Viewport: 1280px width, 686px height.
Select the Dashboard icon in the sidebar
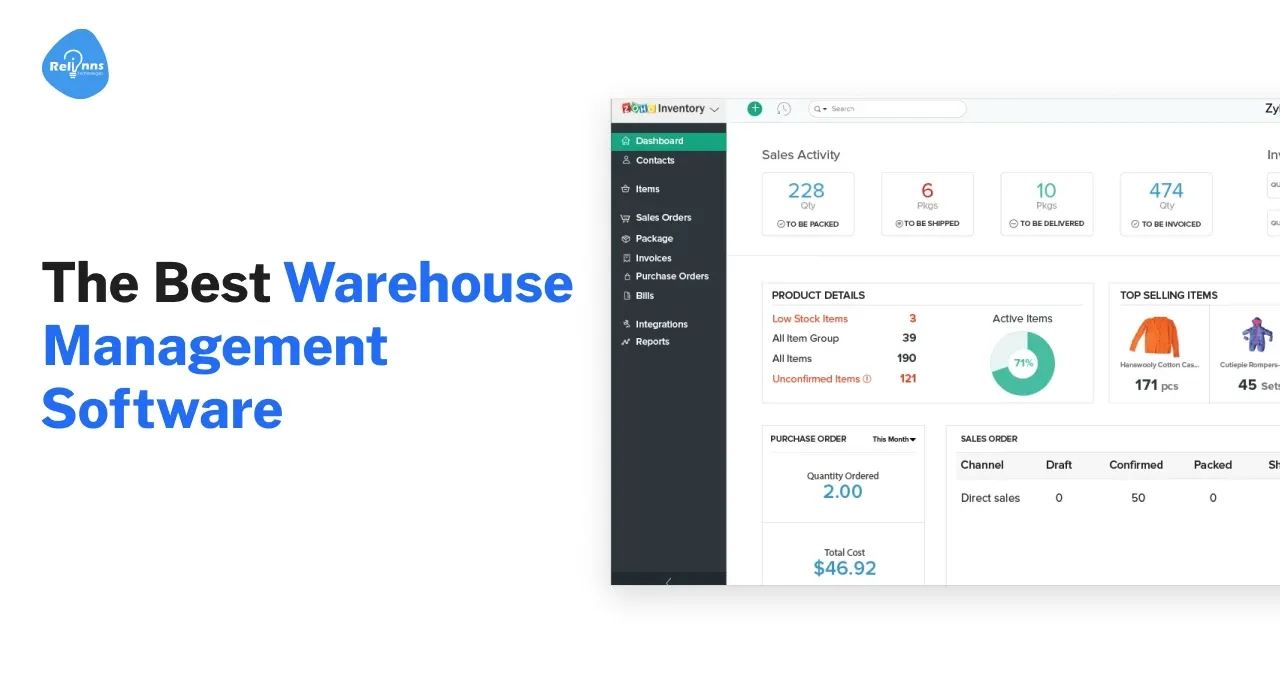[x=625, y=141]
